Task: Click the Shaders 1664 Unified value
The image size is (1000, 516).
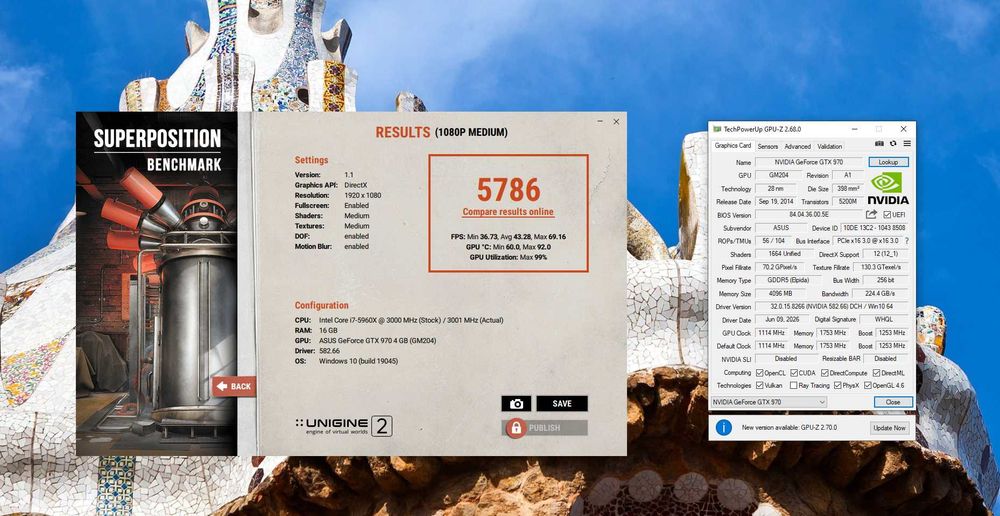Action: pos(784,254)
